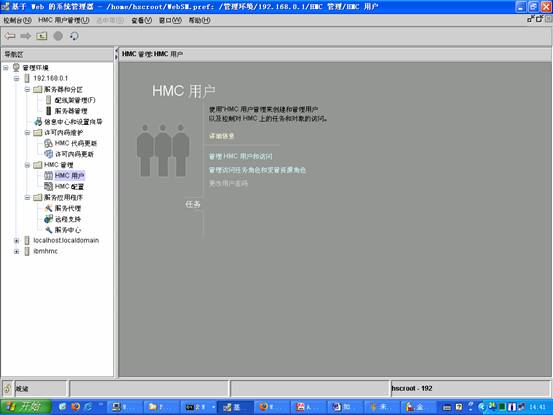Expand the ibmhmc node
This screenshot has width=553, height=415.
pyautogui.click(x=16, y=251)
